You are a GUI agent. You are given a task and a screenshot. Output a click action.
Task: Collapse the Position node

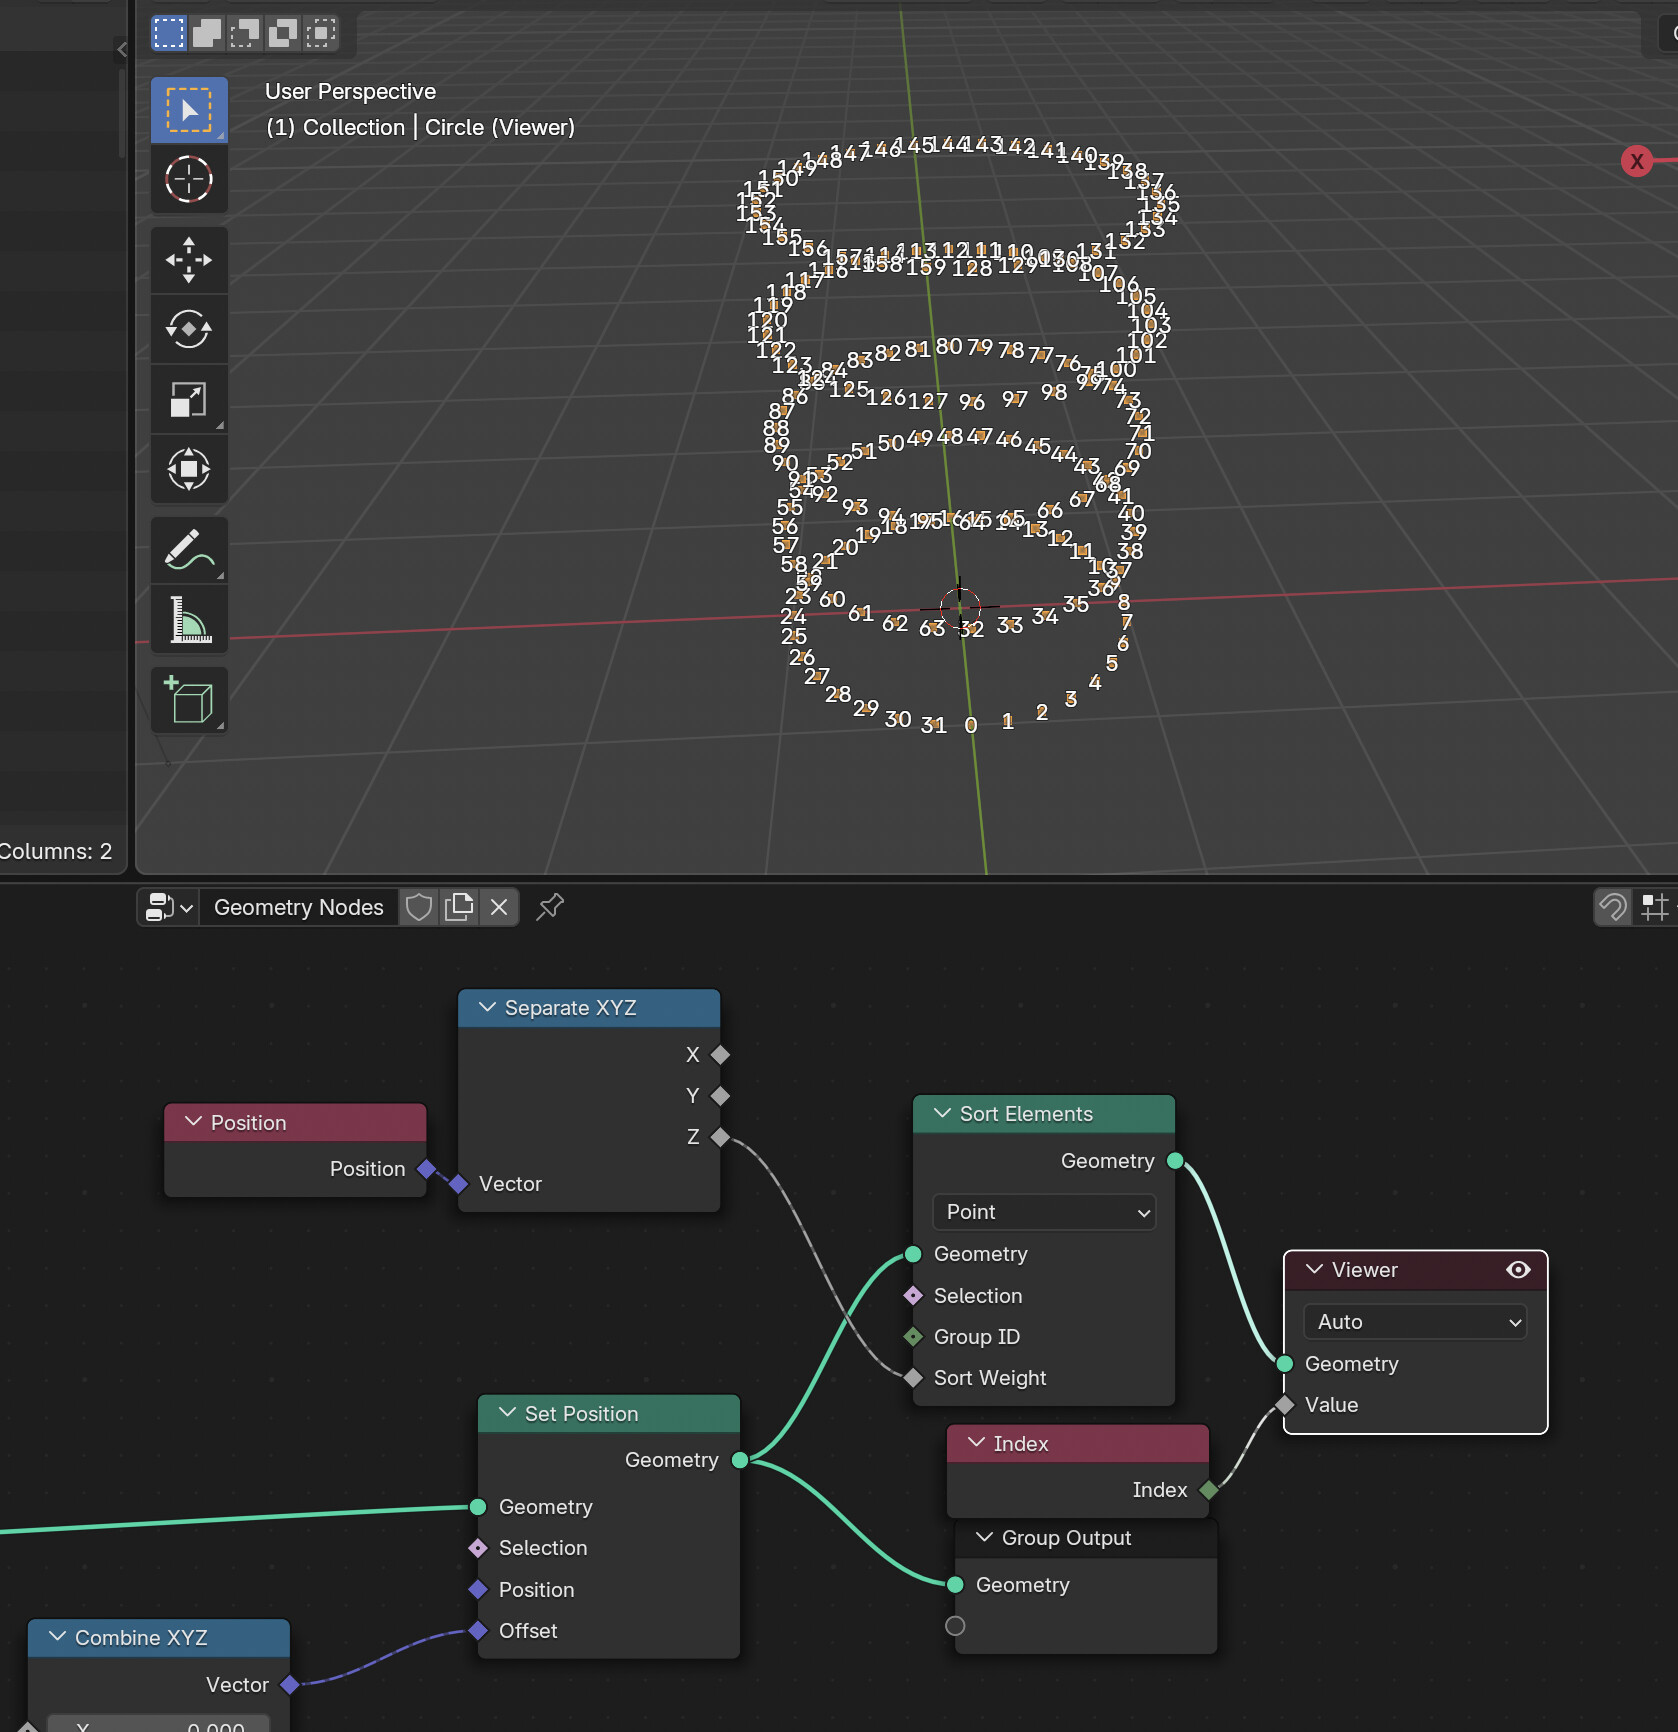click(193, 1122)
